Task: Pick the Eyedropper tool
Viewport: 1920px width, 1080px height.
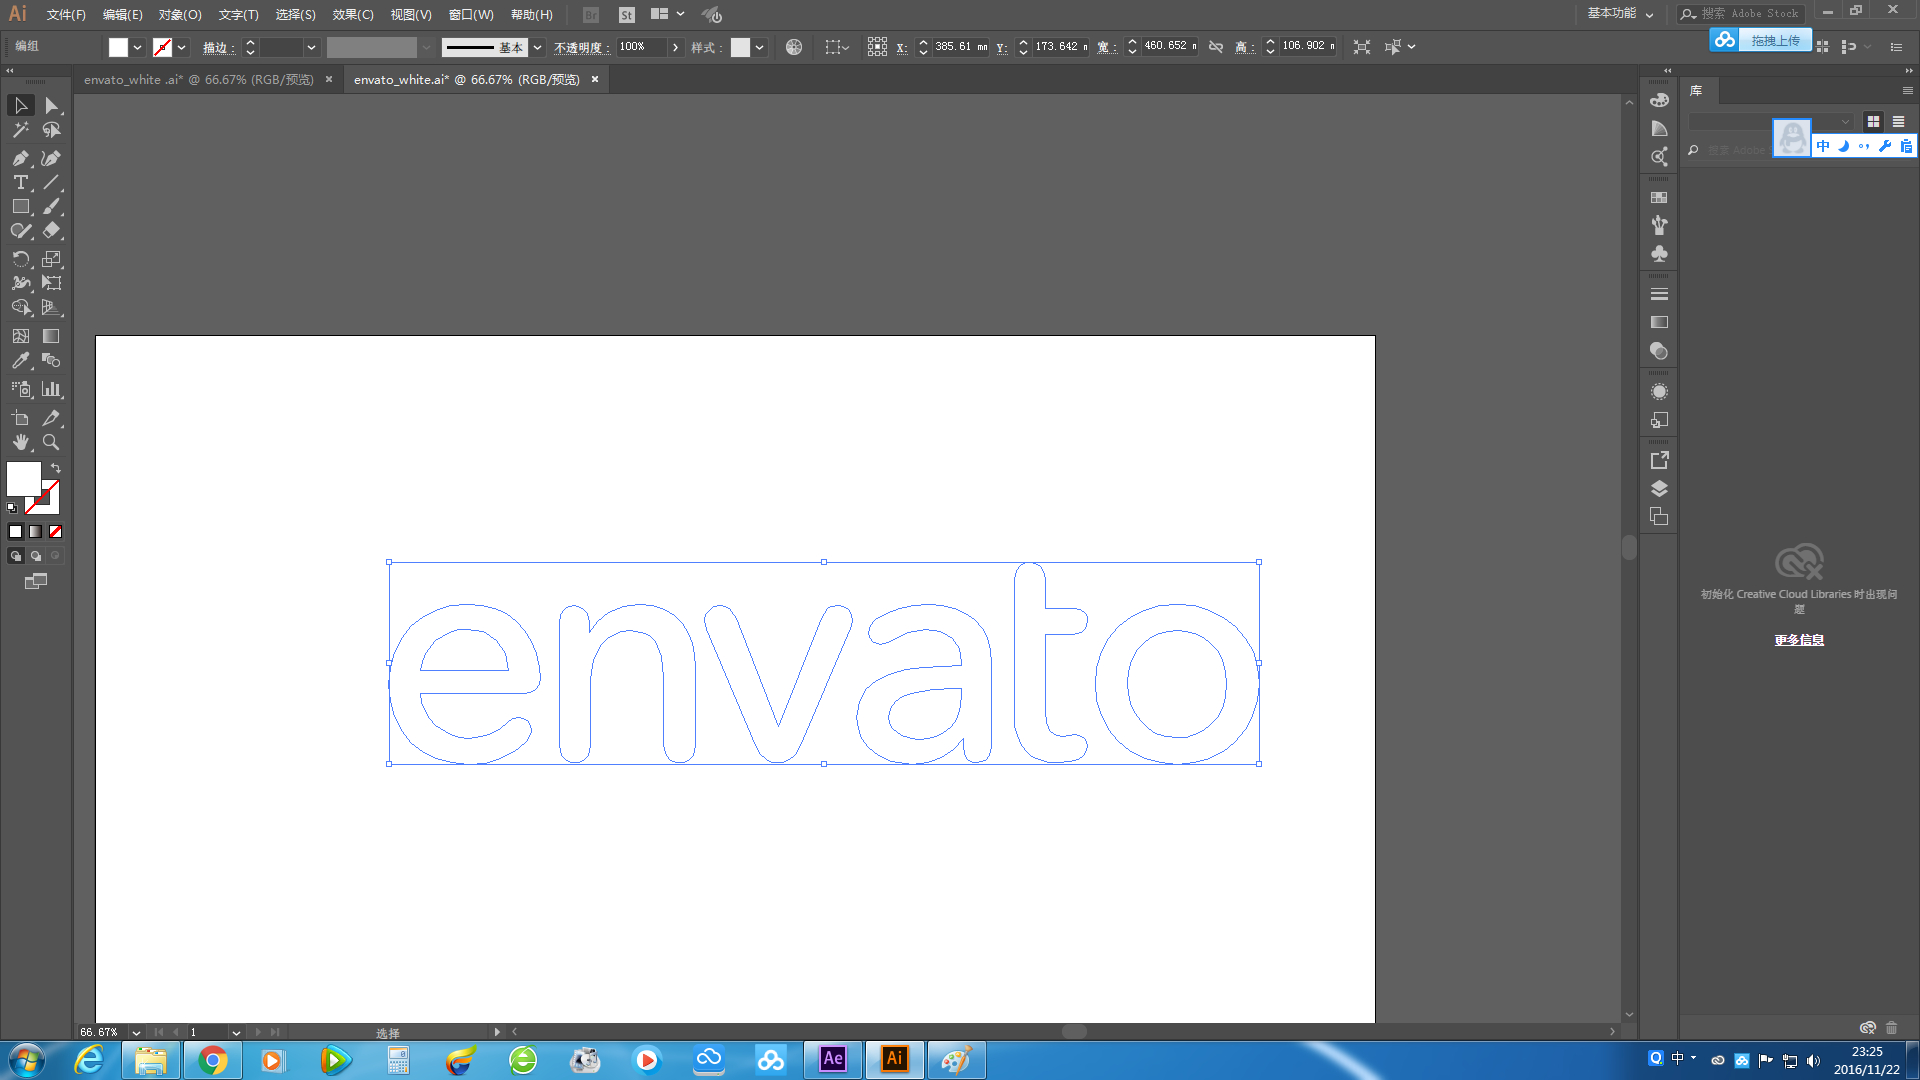Action: [x=21, y=360]
